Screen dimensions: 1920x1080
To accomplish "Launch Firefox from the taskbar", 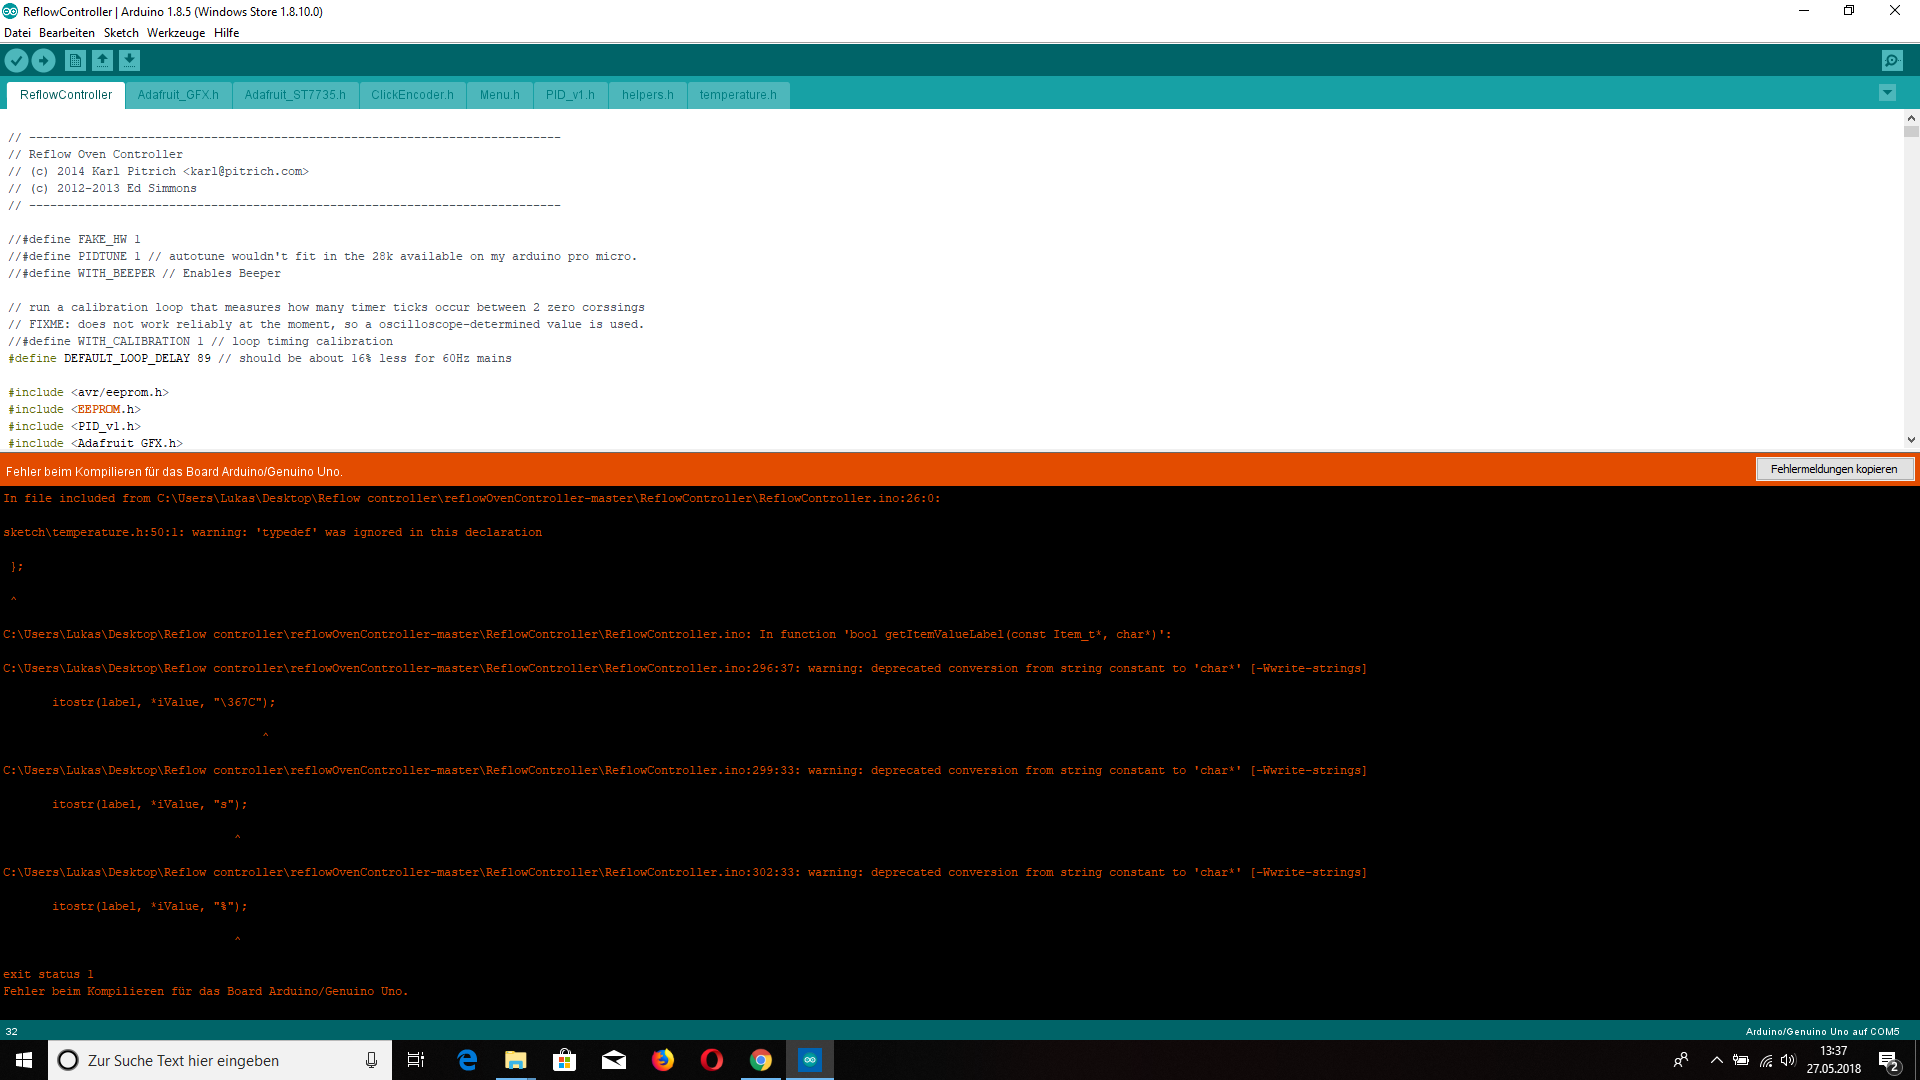I will 663,1060.
